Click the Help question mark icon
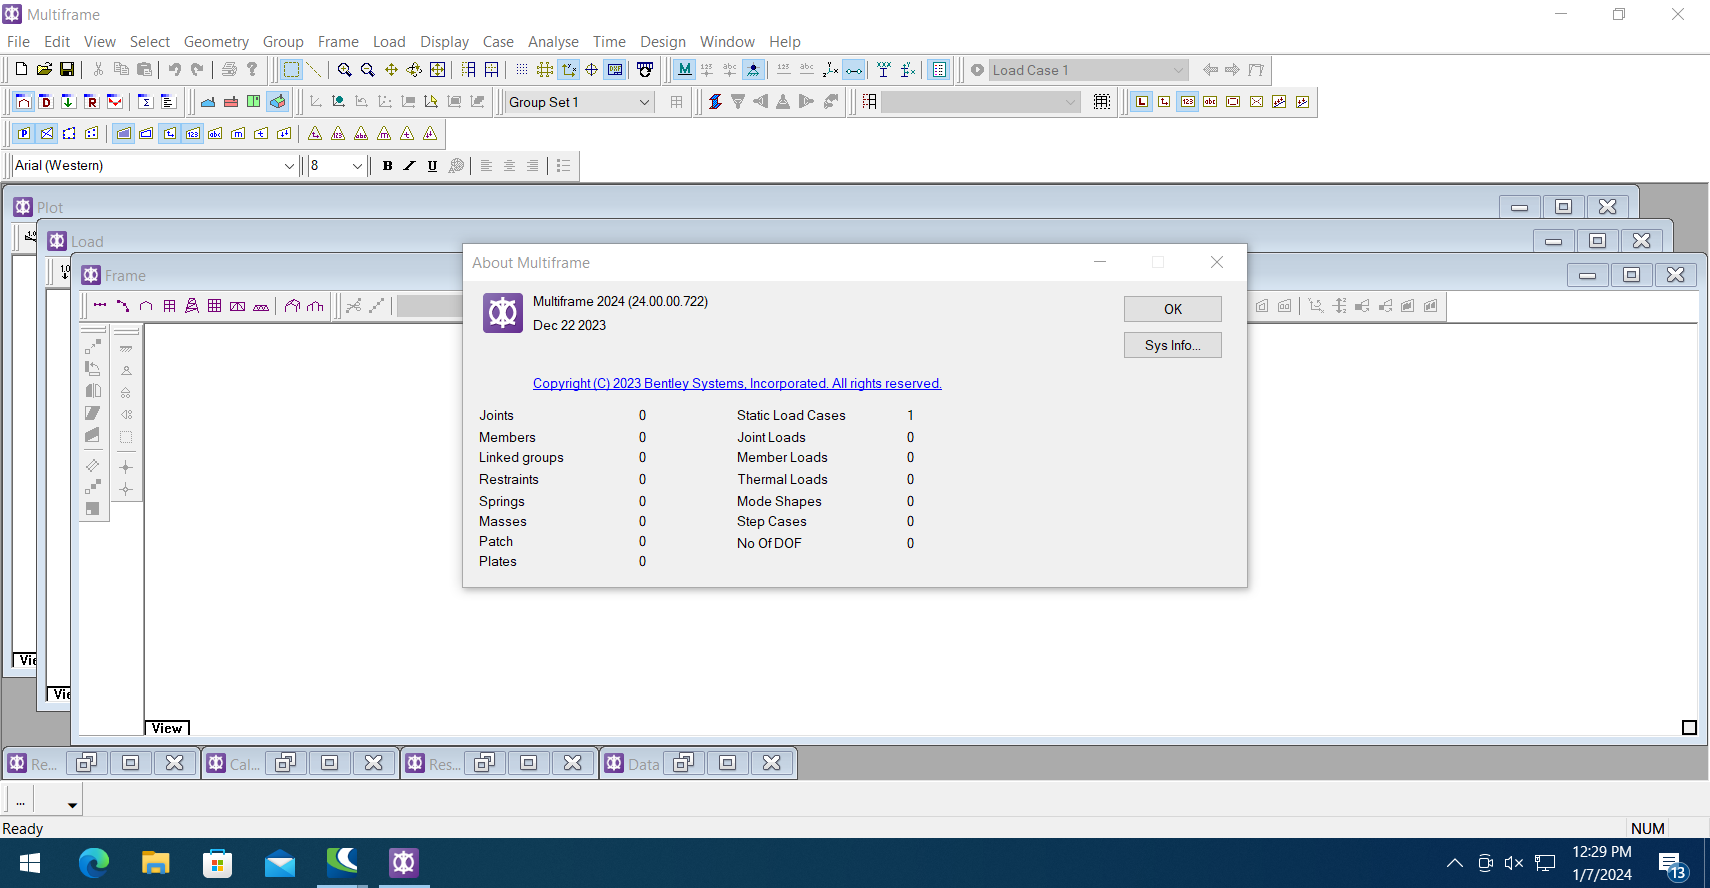This screenshot has height=888, width=1710. coord(252,69)
